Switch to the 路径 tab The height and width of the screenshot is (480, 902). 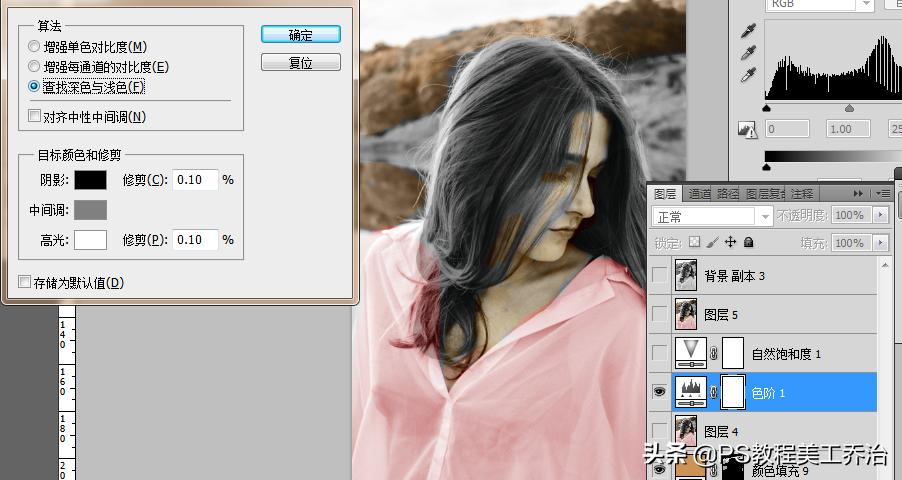pyautogui.click(x=728, y=194)
